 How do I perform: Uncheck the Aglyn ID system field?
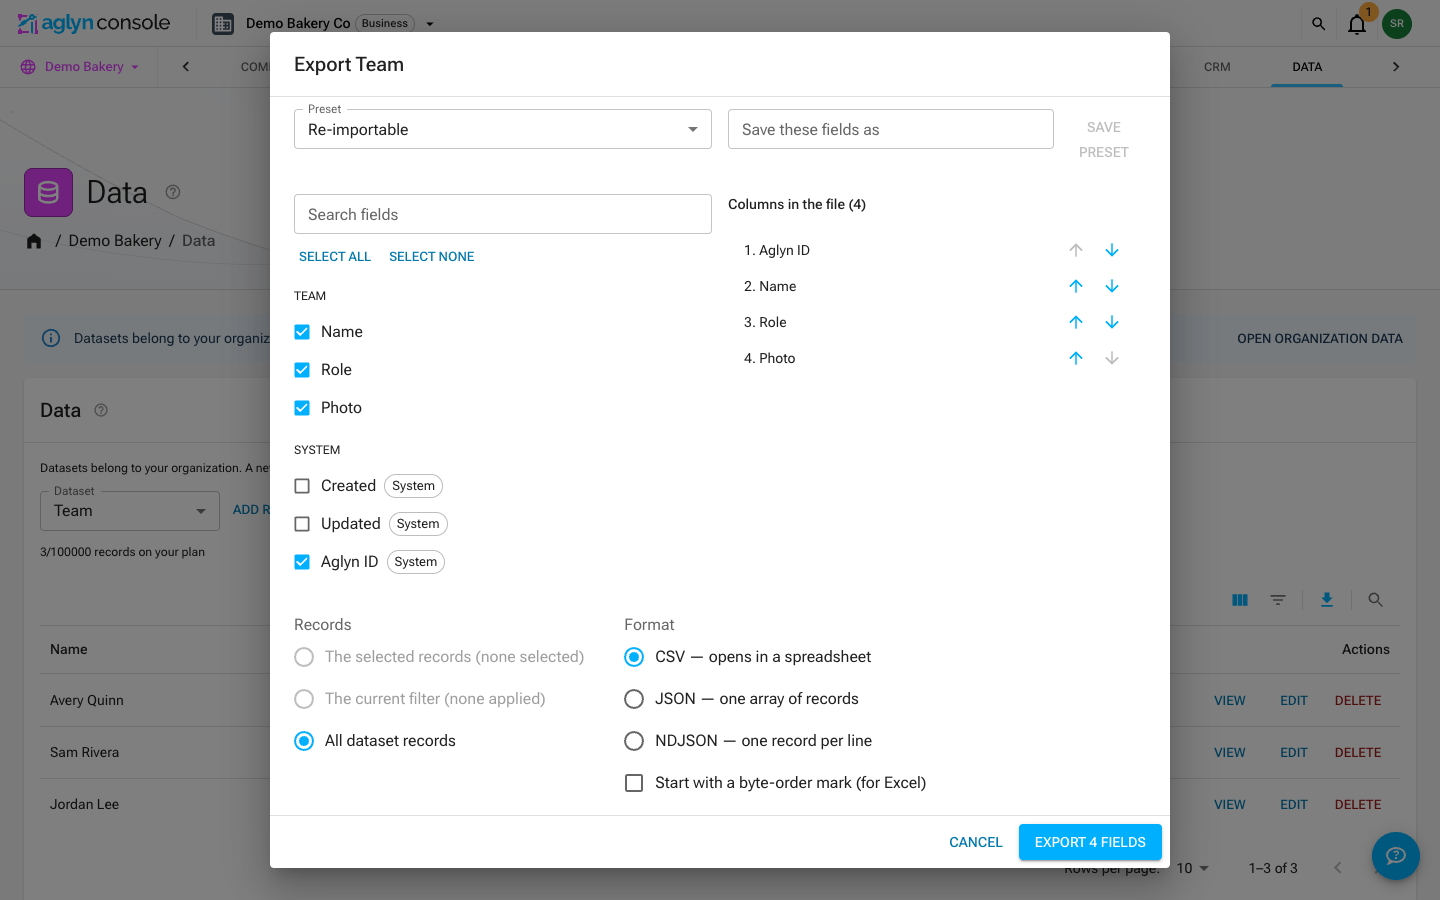[302, 562]
